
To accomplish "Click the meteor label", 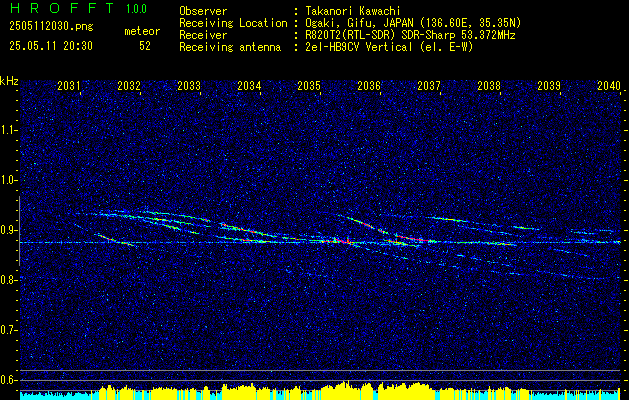I will tap(142, 31).
